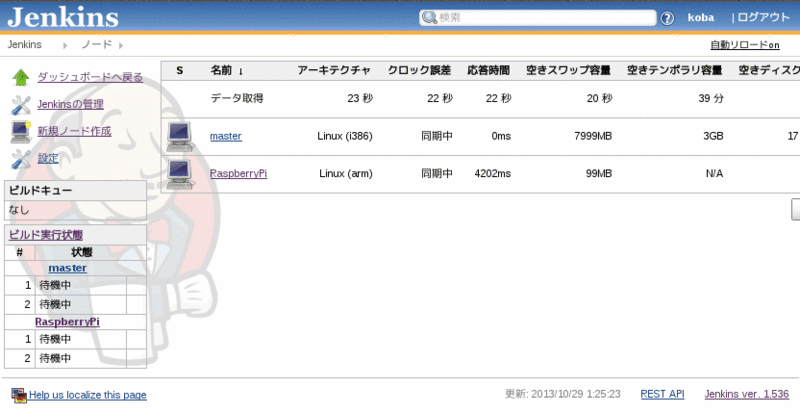This screenshot has height=413, width=800.
Task: Click the ビルドキュー panel header
Action: (x=76, y=190)
